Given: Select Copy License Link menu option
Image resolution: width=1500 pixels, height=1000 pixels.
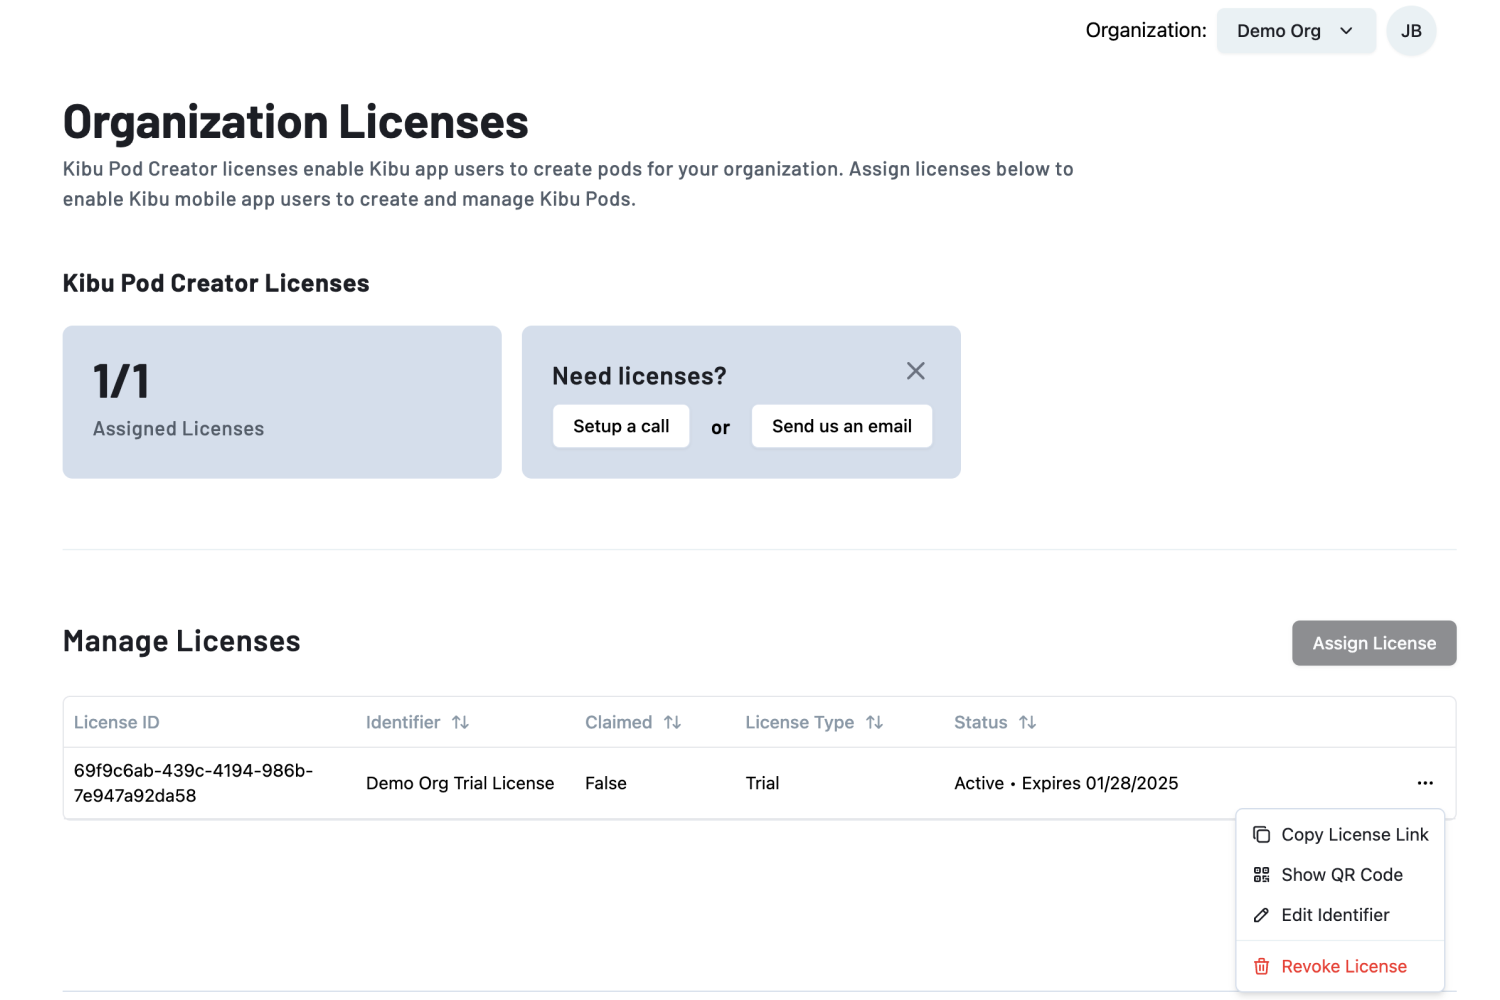Looking at the screenshot, I should (1340, 835).
